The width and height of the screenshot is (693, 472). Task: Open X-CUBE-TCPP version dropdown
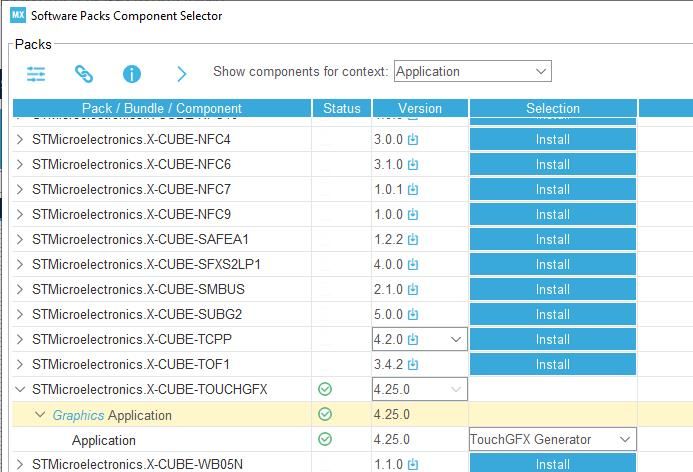[x=420, y=339]
